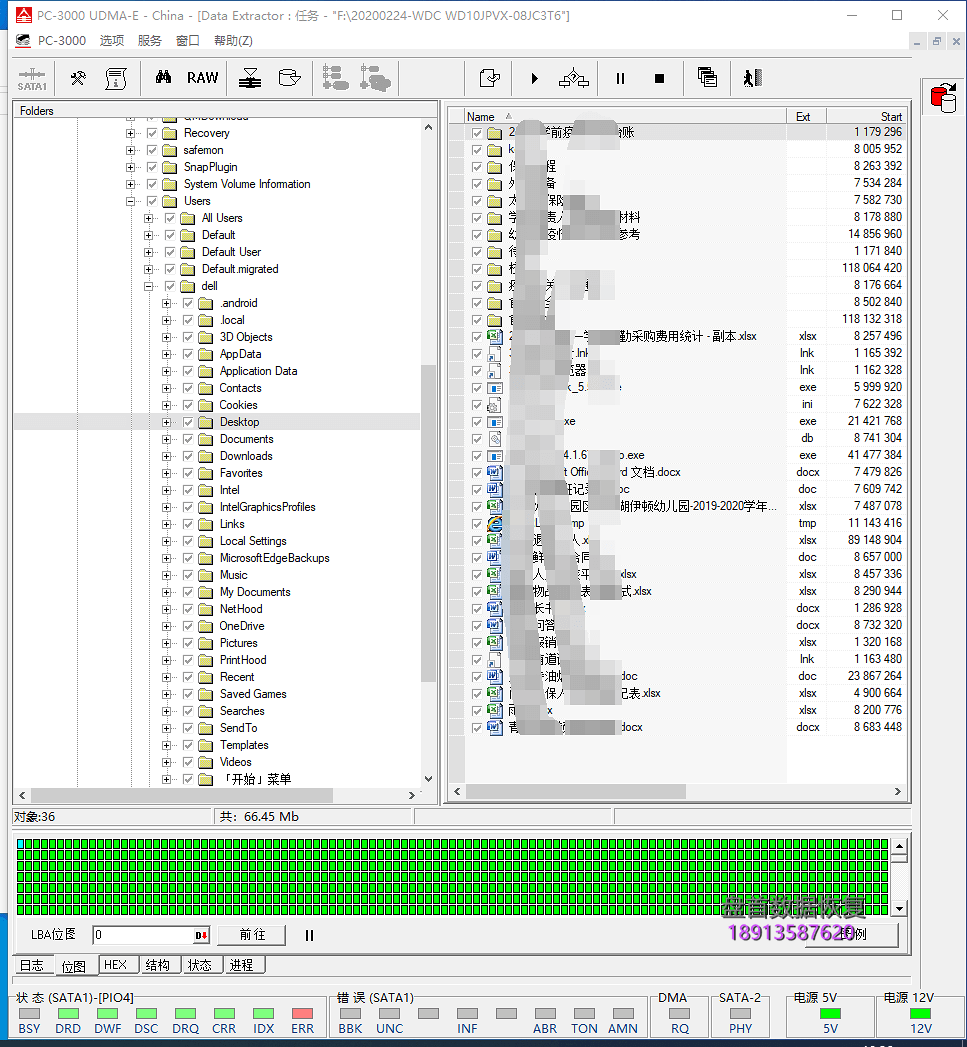Viewport: 967px width, 1047px height.
Task: Expand the AppData folder node
Action: tap(166, 355)
